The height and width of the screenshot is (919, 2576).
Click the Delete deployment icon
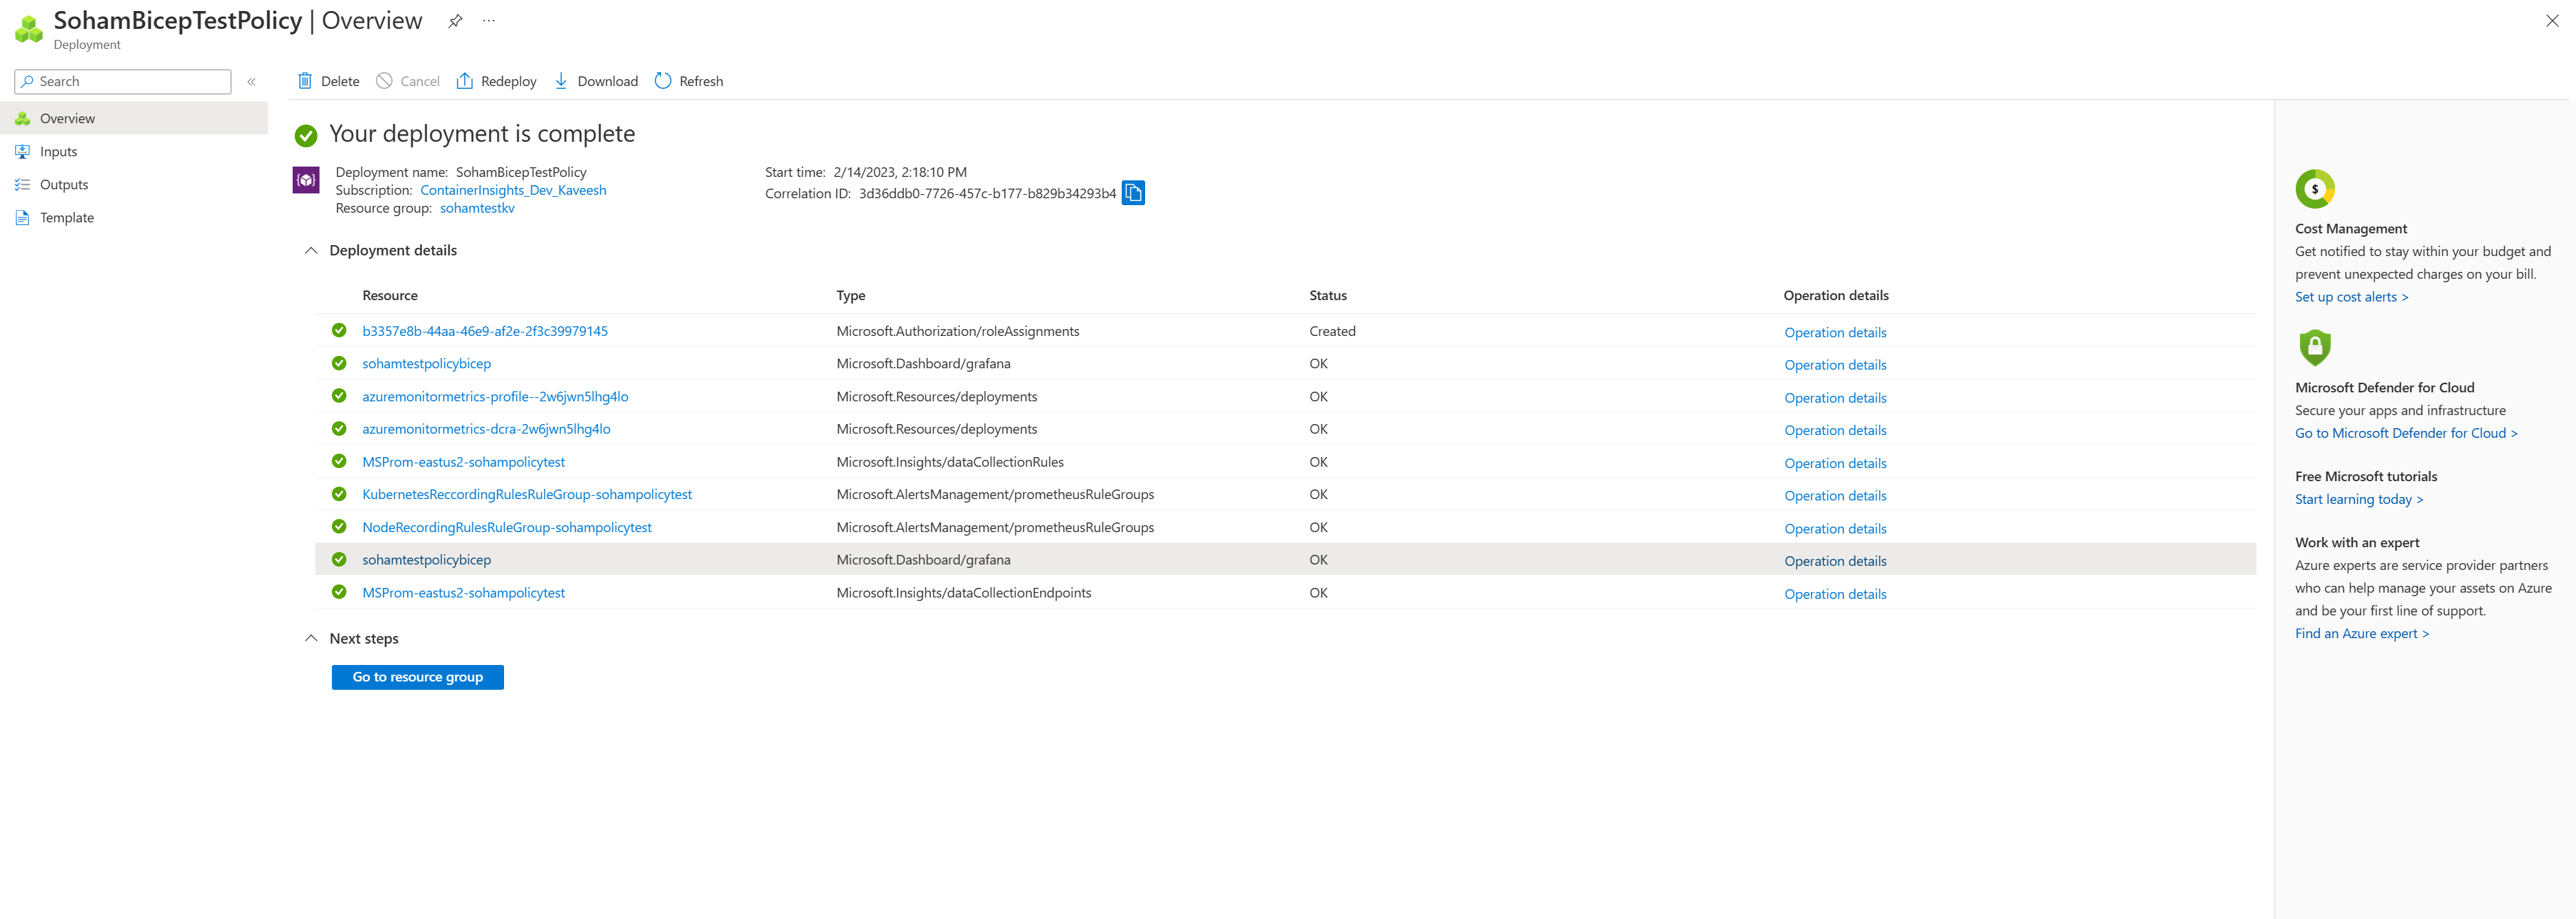point(305,81)
